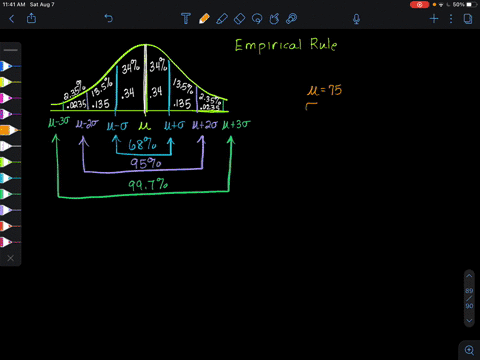This screenshot has width=480, height=360.
Task: Open the share/export menu
Action: pos(31,18)
